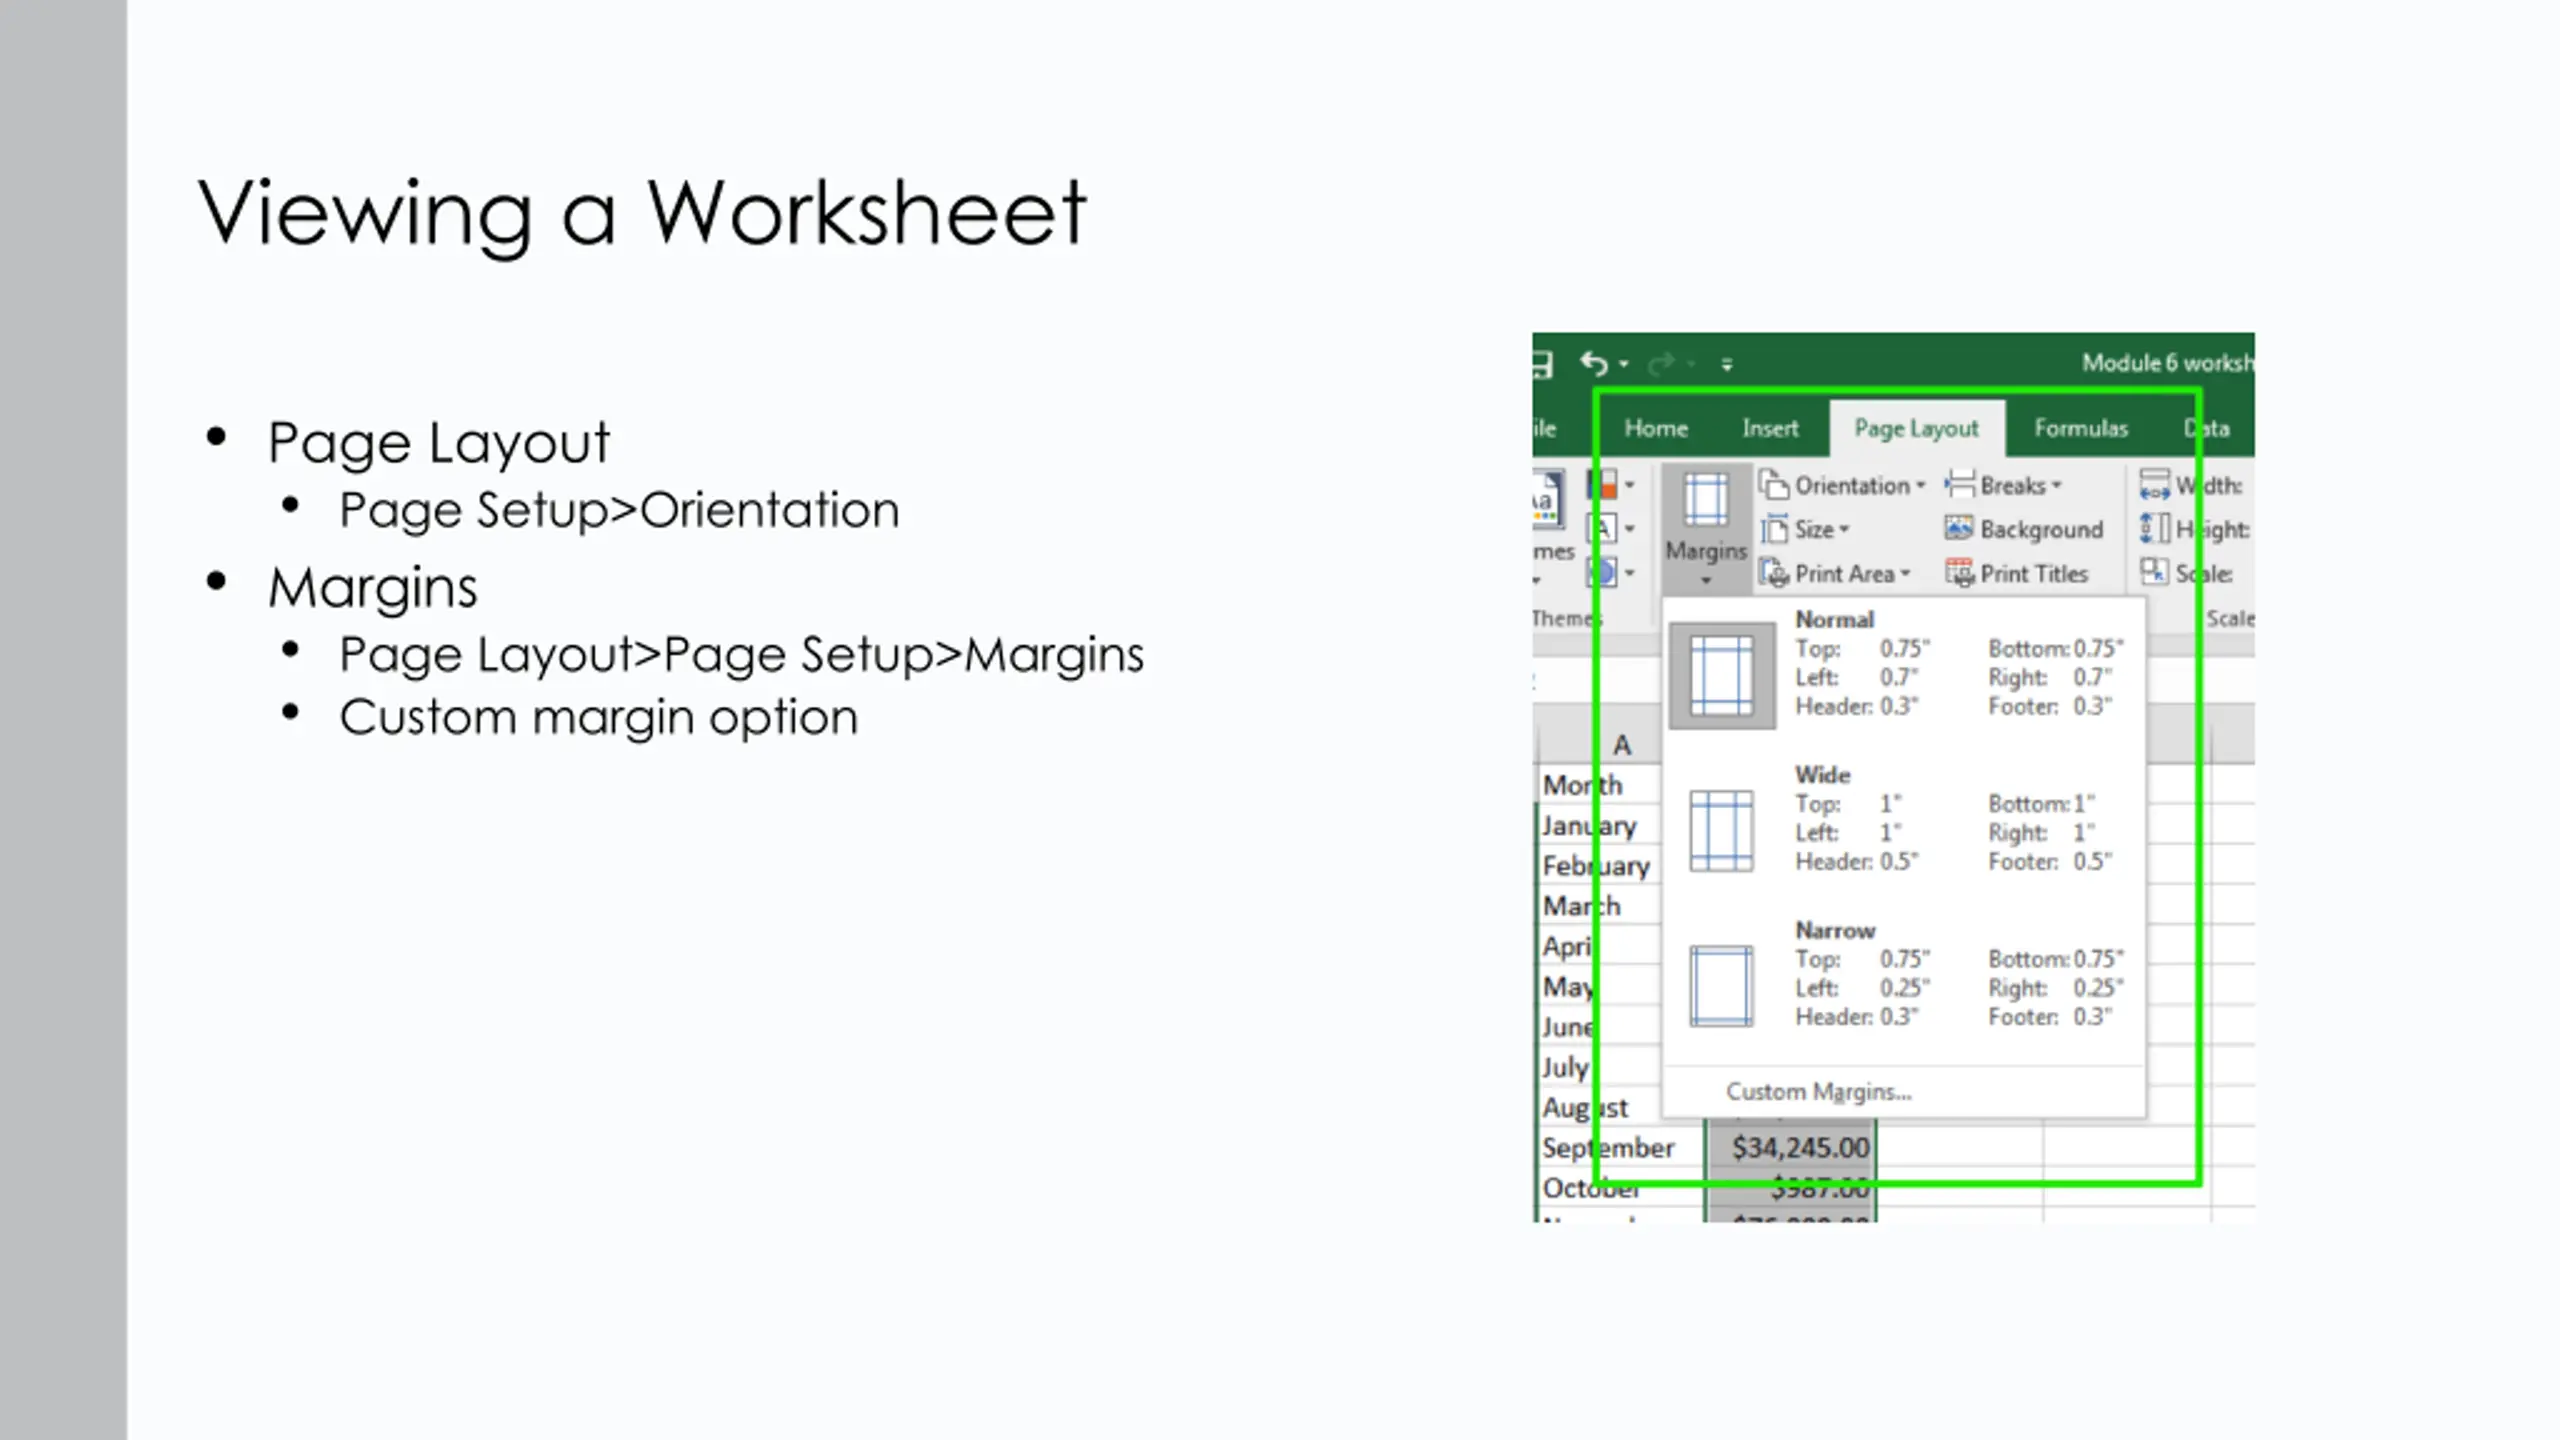Click the greyed-out Redo icon
This screenshot has width=2560, height=1440.
[x=1661, y=364]
